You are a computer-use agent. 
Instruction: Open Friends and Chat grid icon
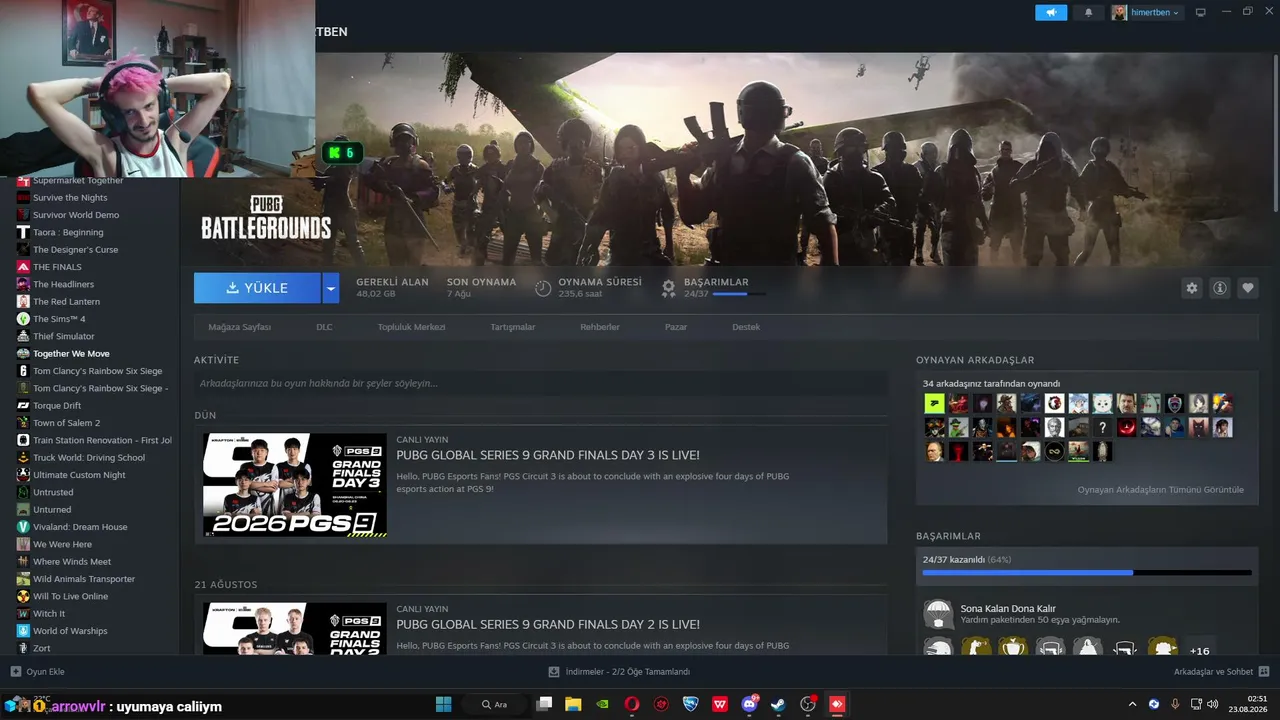1263,672
